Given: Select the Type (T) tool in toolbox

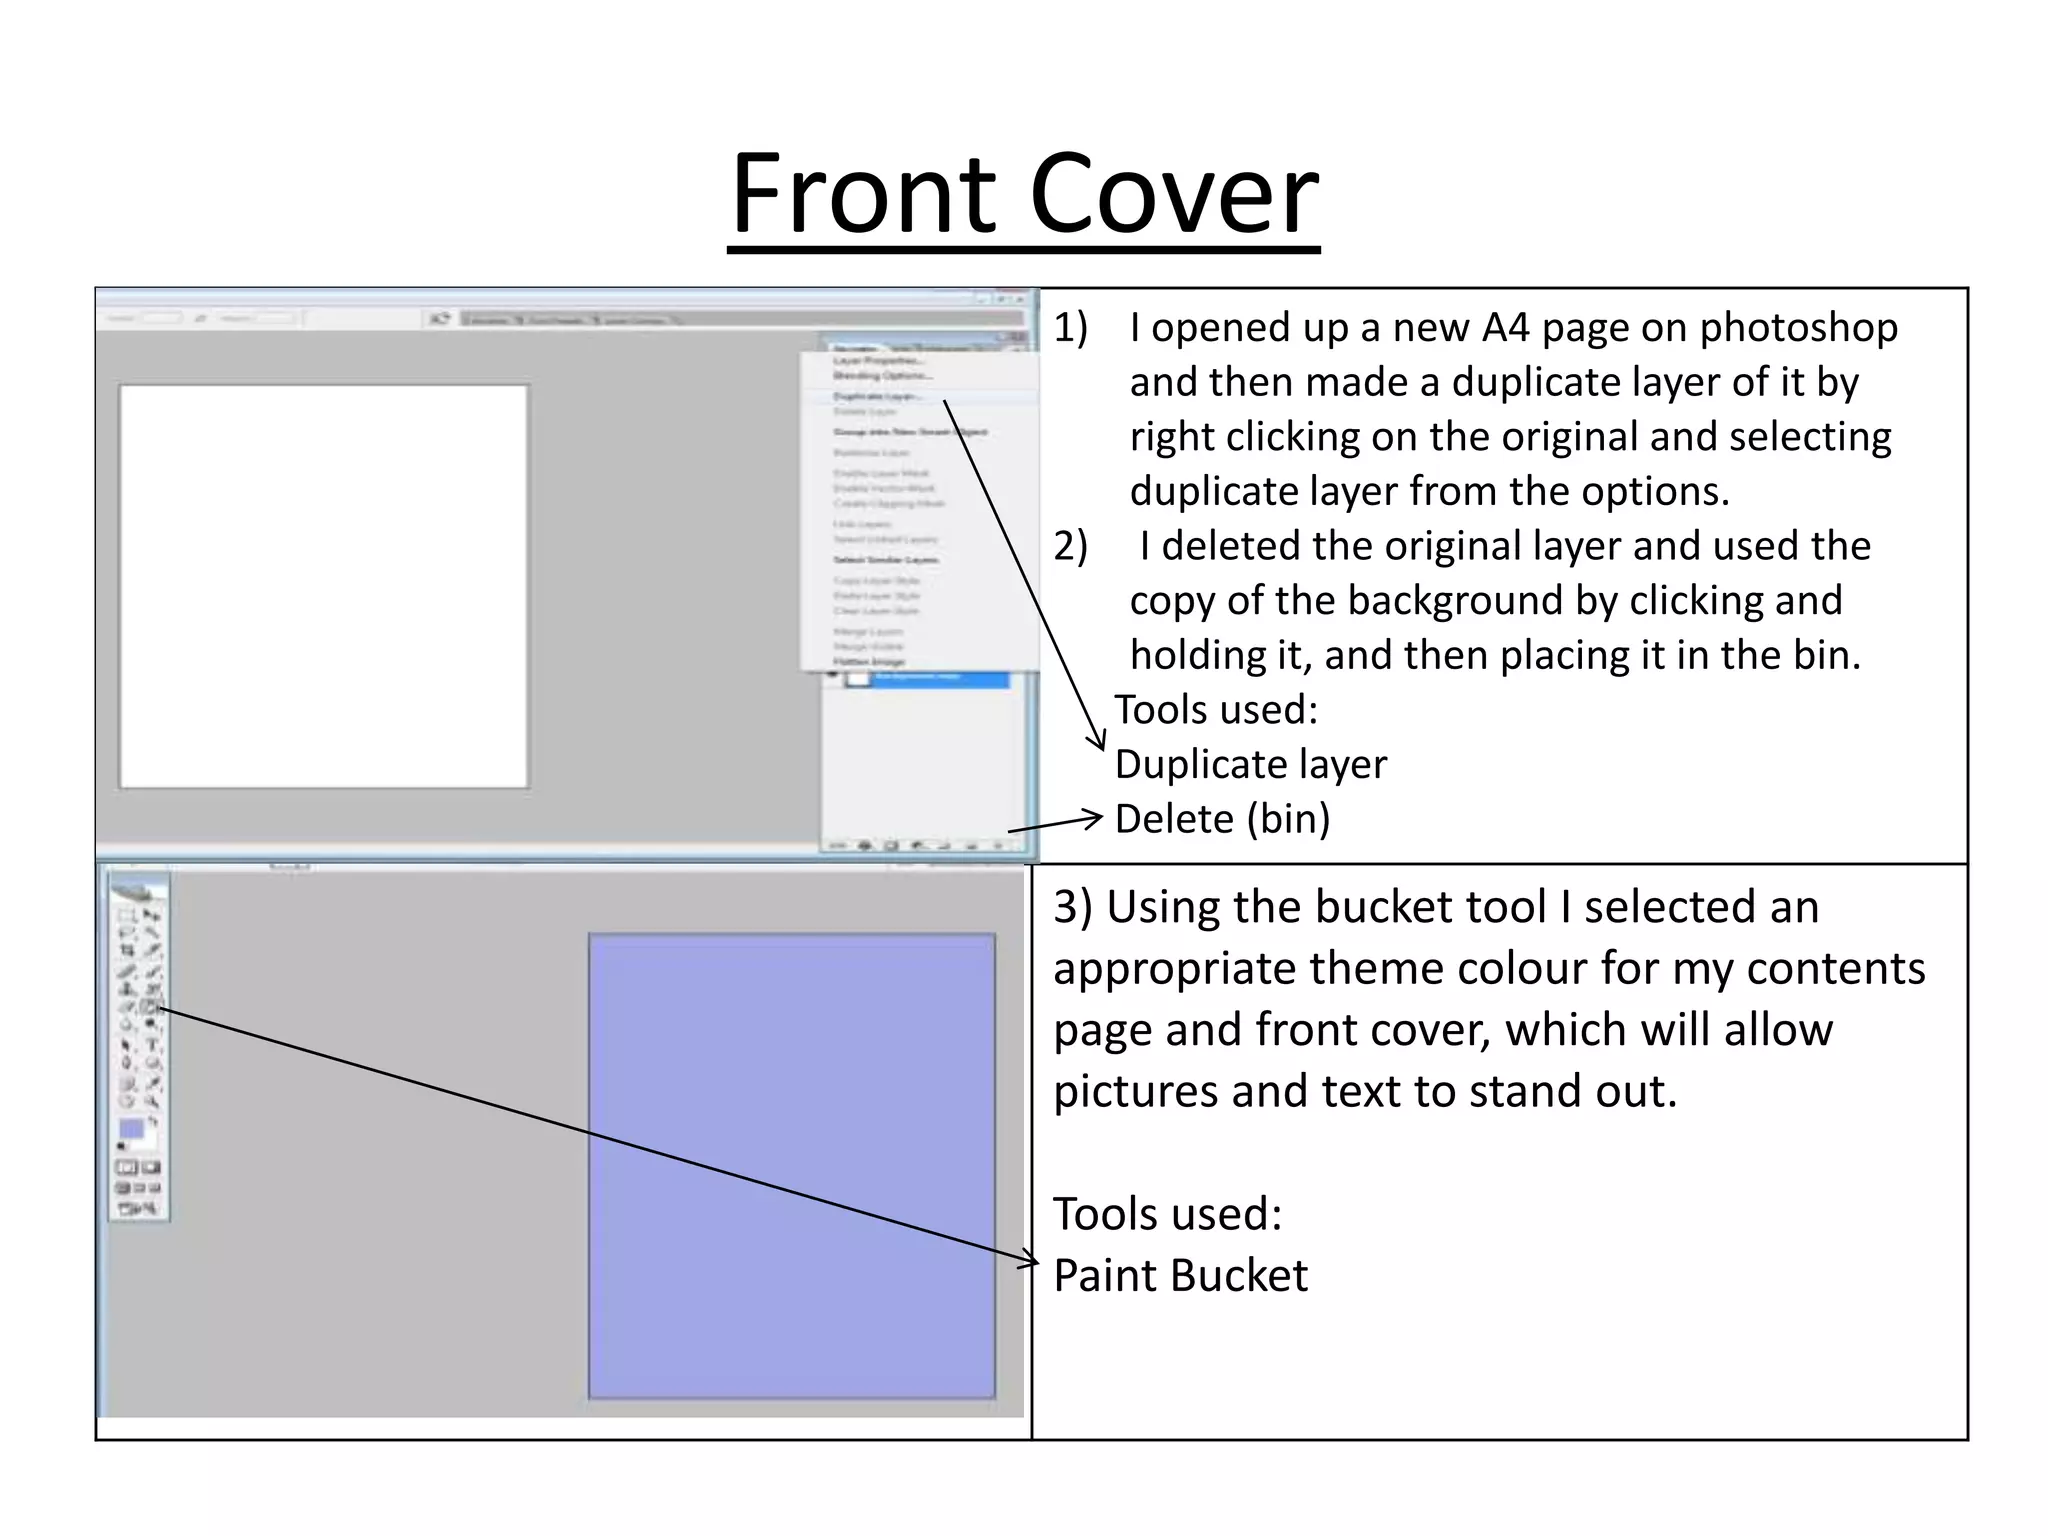Looking at the screenshot, I should (x=153, y=1043).
